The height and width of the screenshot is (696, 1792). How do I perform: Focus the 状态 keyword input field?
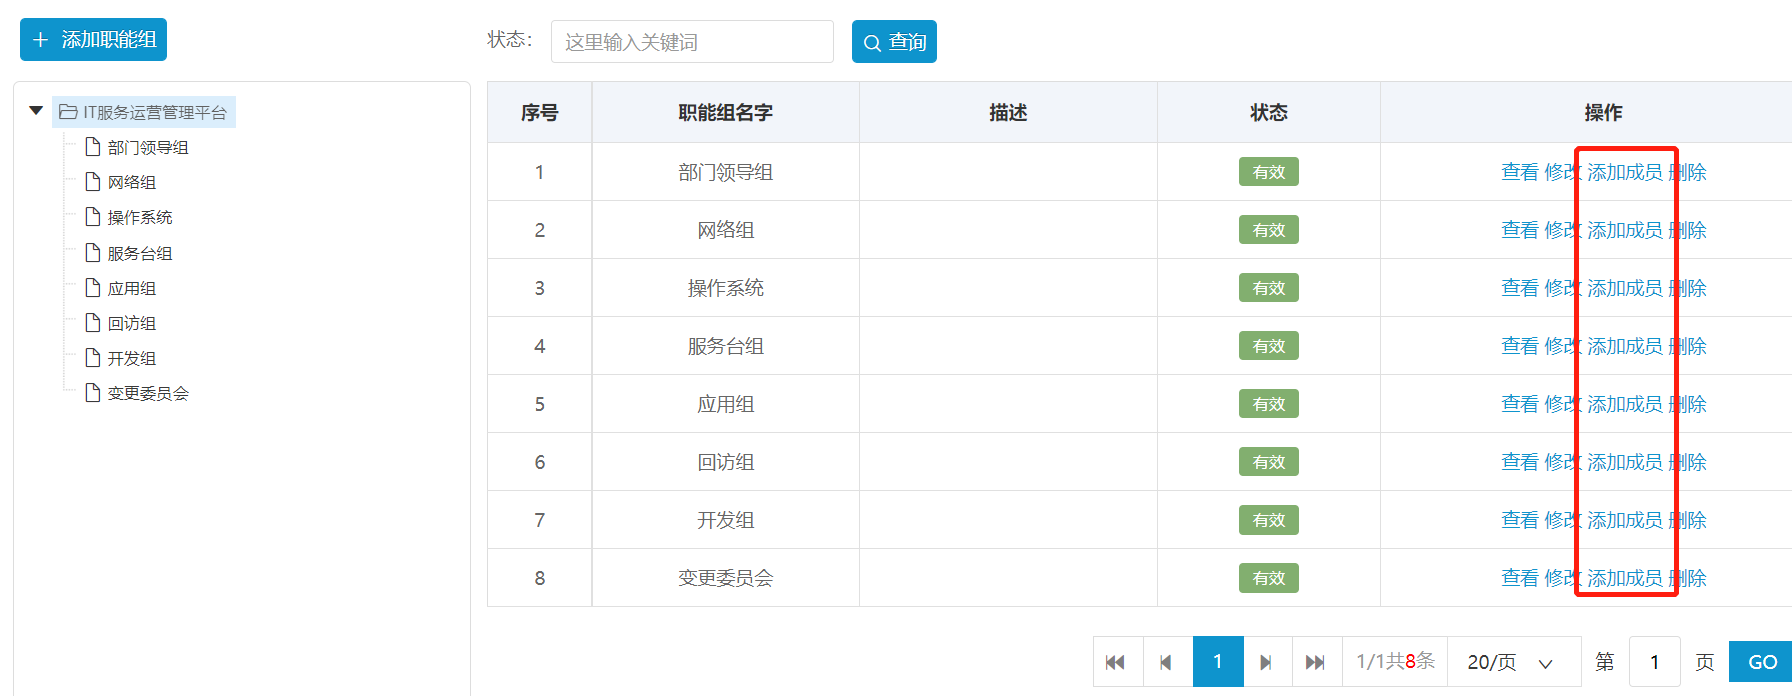click(692, 42)
